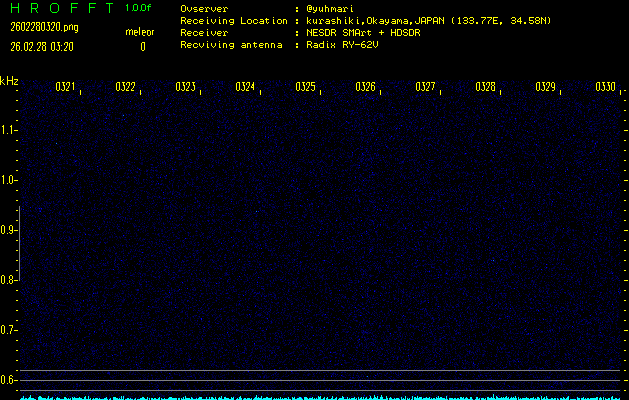Click the meteor count value 0
Screen dimensions: 629x400
pos(142,46)
